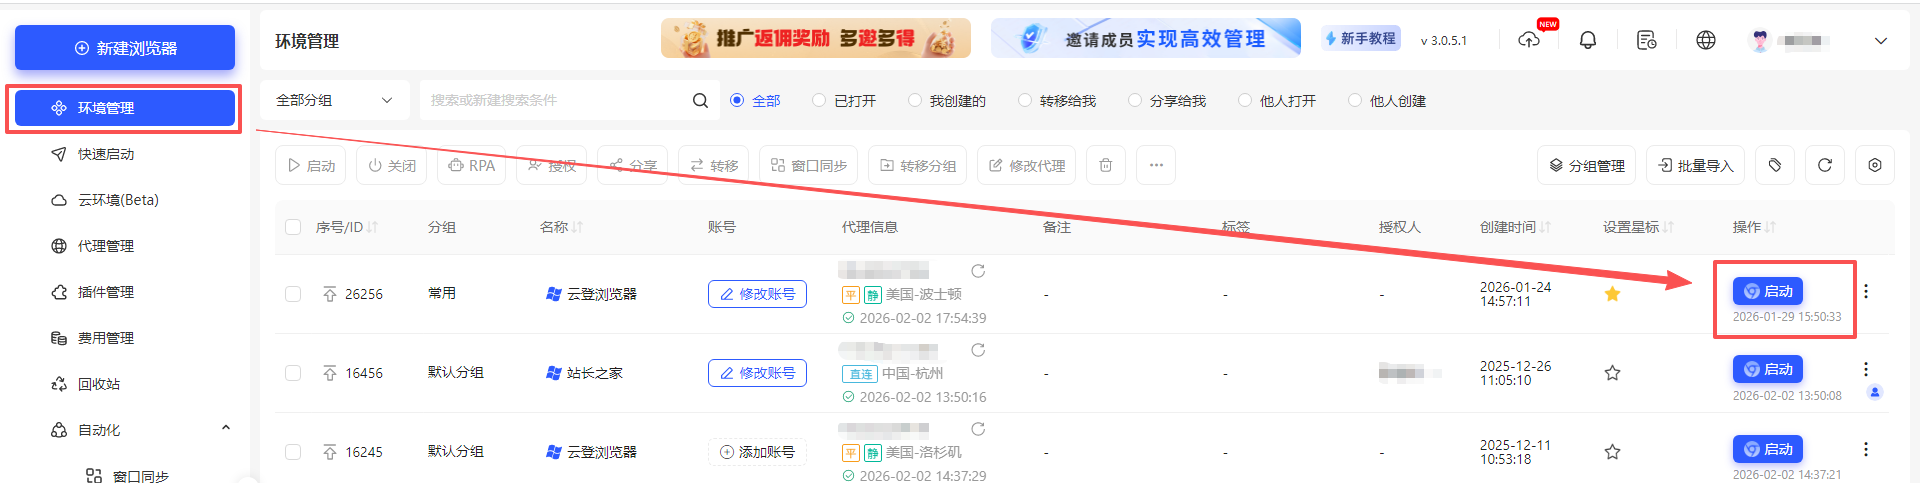
Task: Click 修改账号 for row 26256
Action: [x=757, y=294]
